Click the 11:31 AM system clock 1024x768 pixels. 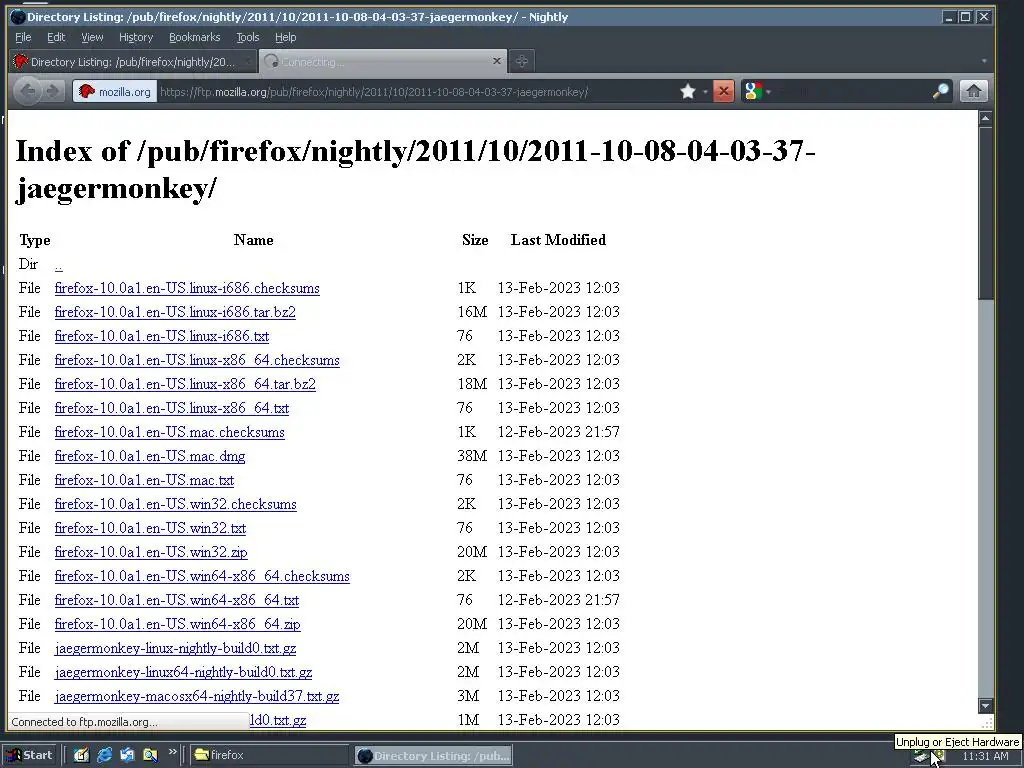pos(985,756)
